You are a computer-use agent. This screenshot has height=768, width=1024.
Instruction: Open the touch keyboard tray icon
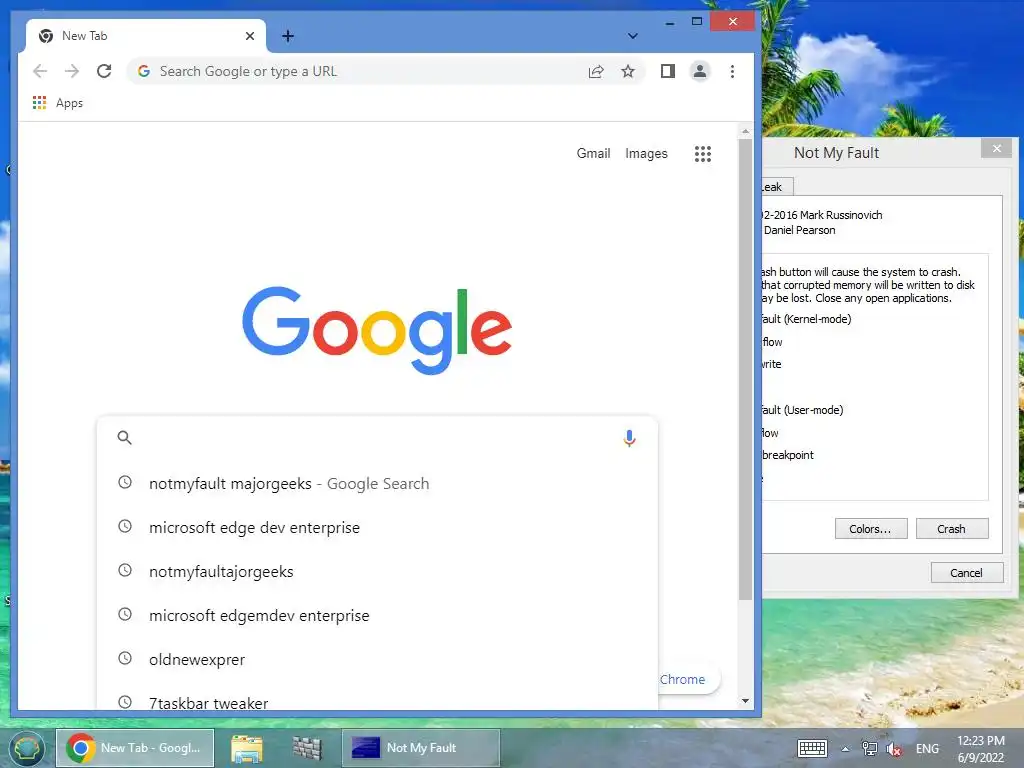tap(812, 748)
